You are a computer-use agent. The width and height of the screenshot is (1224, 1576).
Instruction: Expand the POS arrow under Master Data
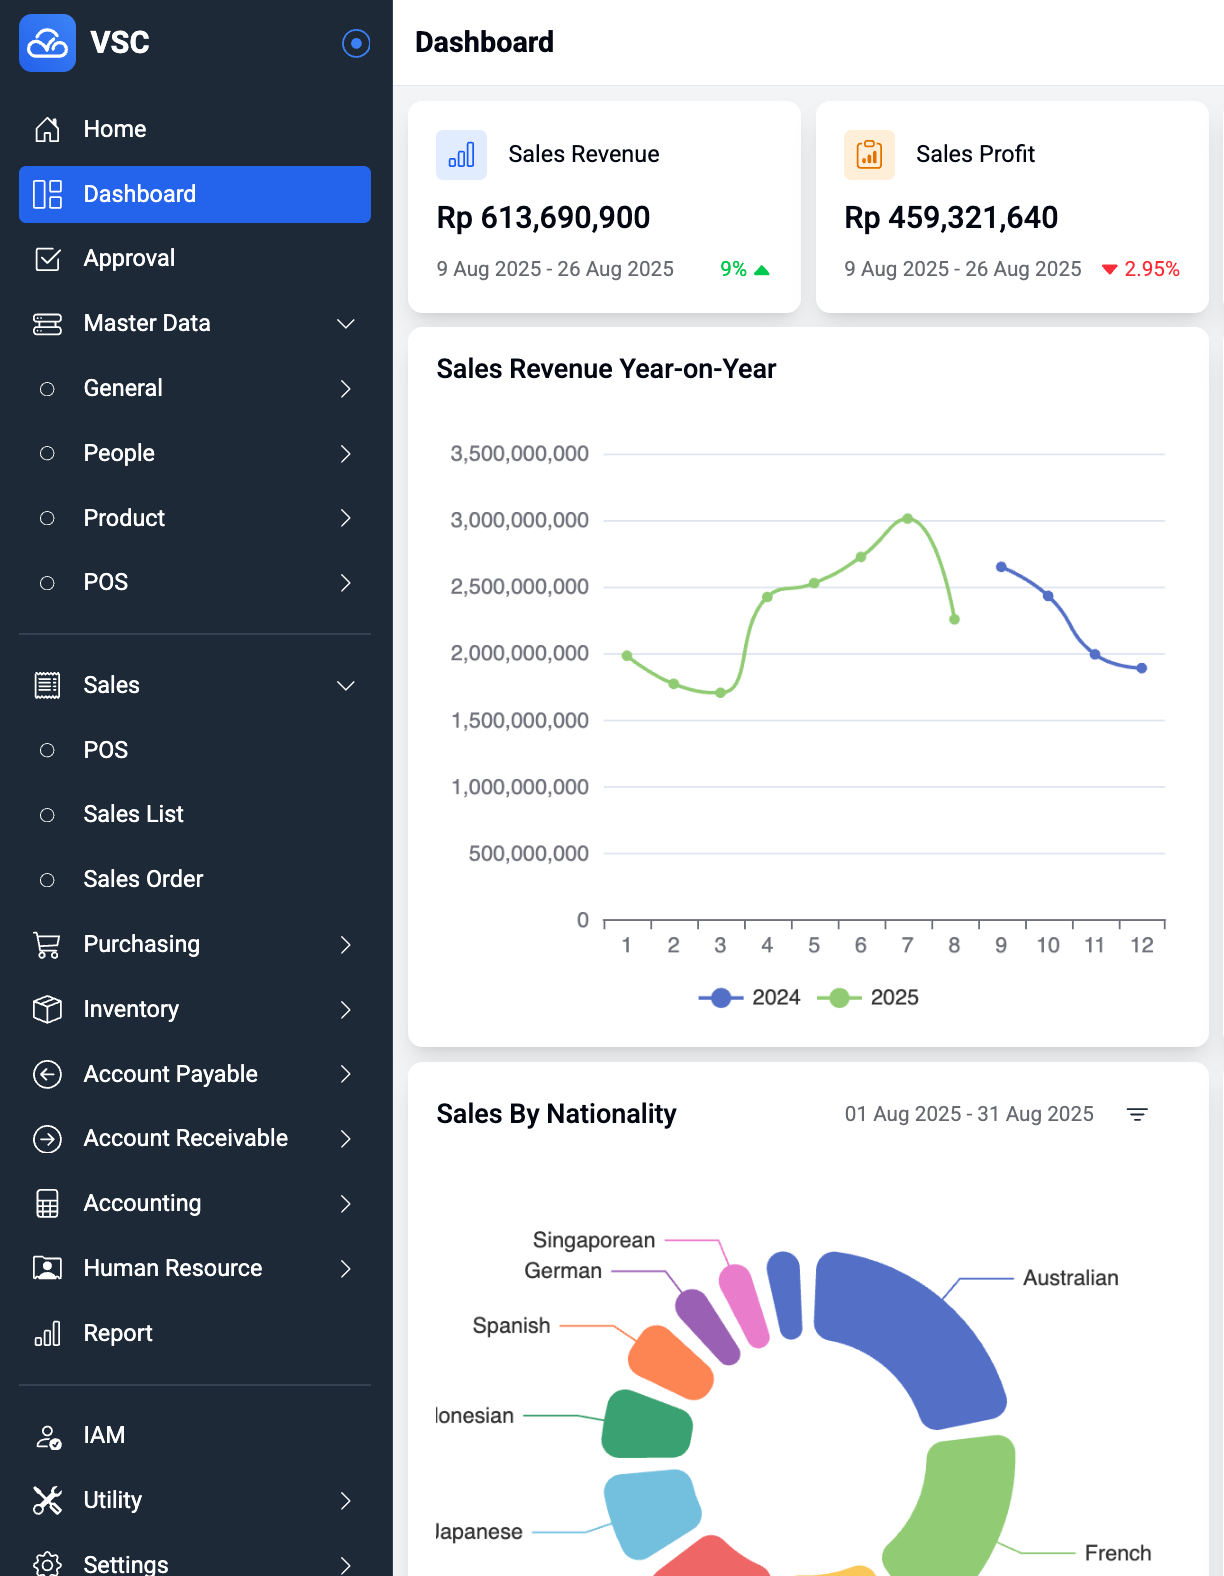[346, 582]
